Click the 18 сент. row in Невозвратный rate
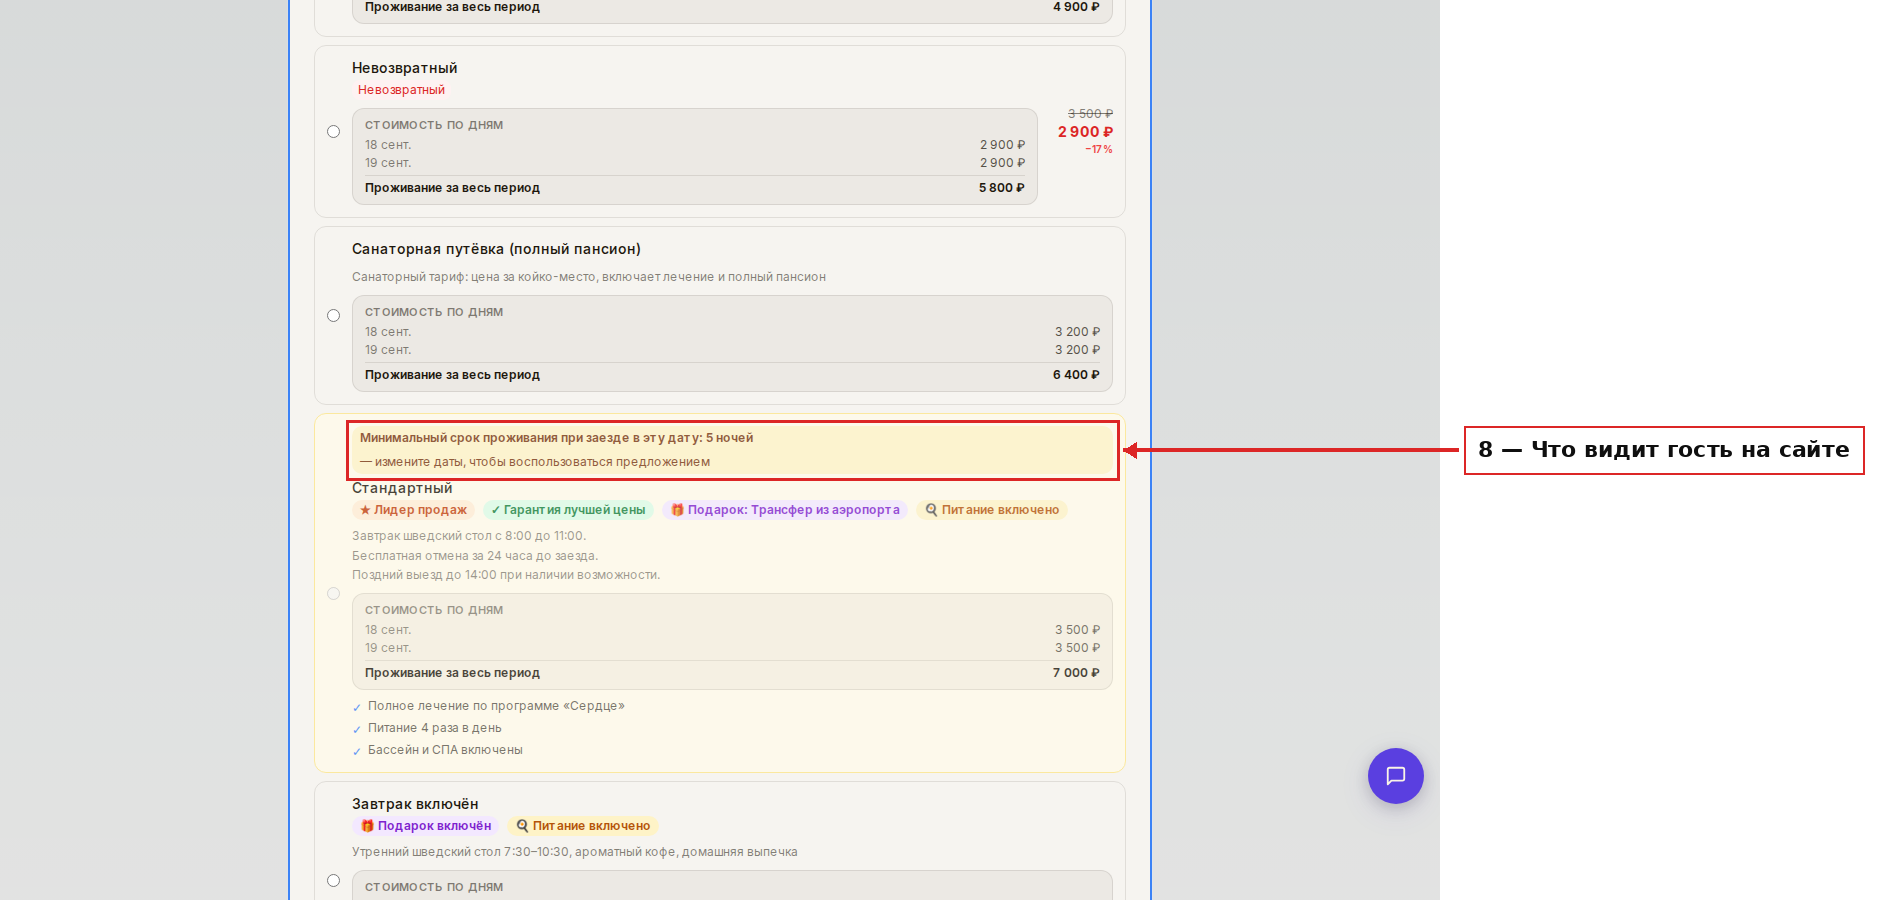The image size is (1888, 900). coord(695,145)
